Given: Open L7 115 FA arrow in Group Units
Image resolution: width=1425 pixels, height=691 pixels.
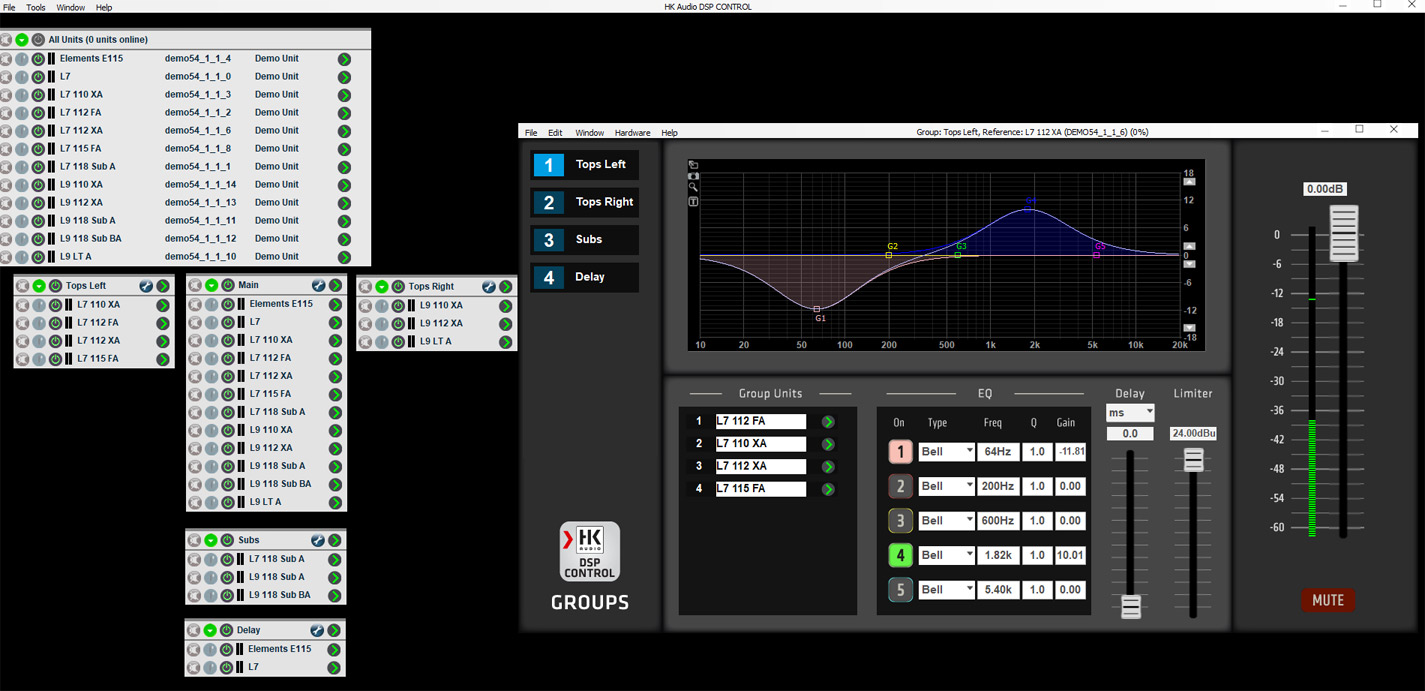Looking at the screenshot, I should click(828, 489).
